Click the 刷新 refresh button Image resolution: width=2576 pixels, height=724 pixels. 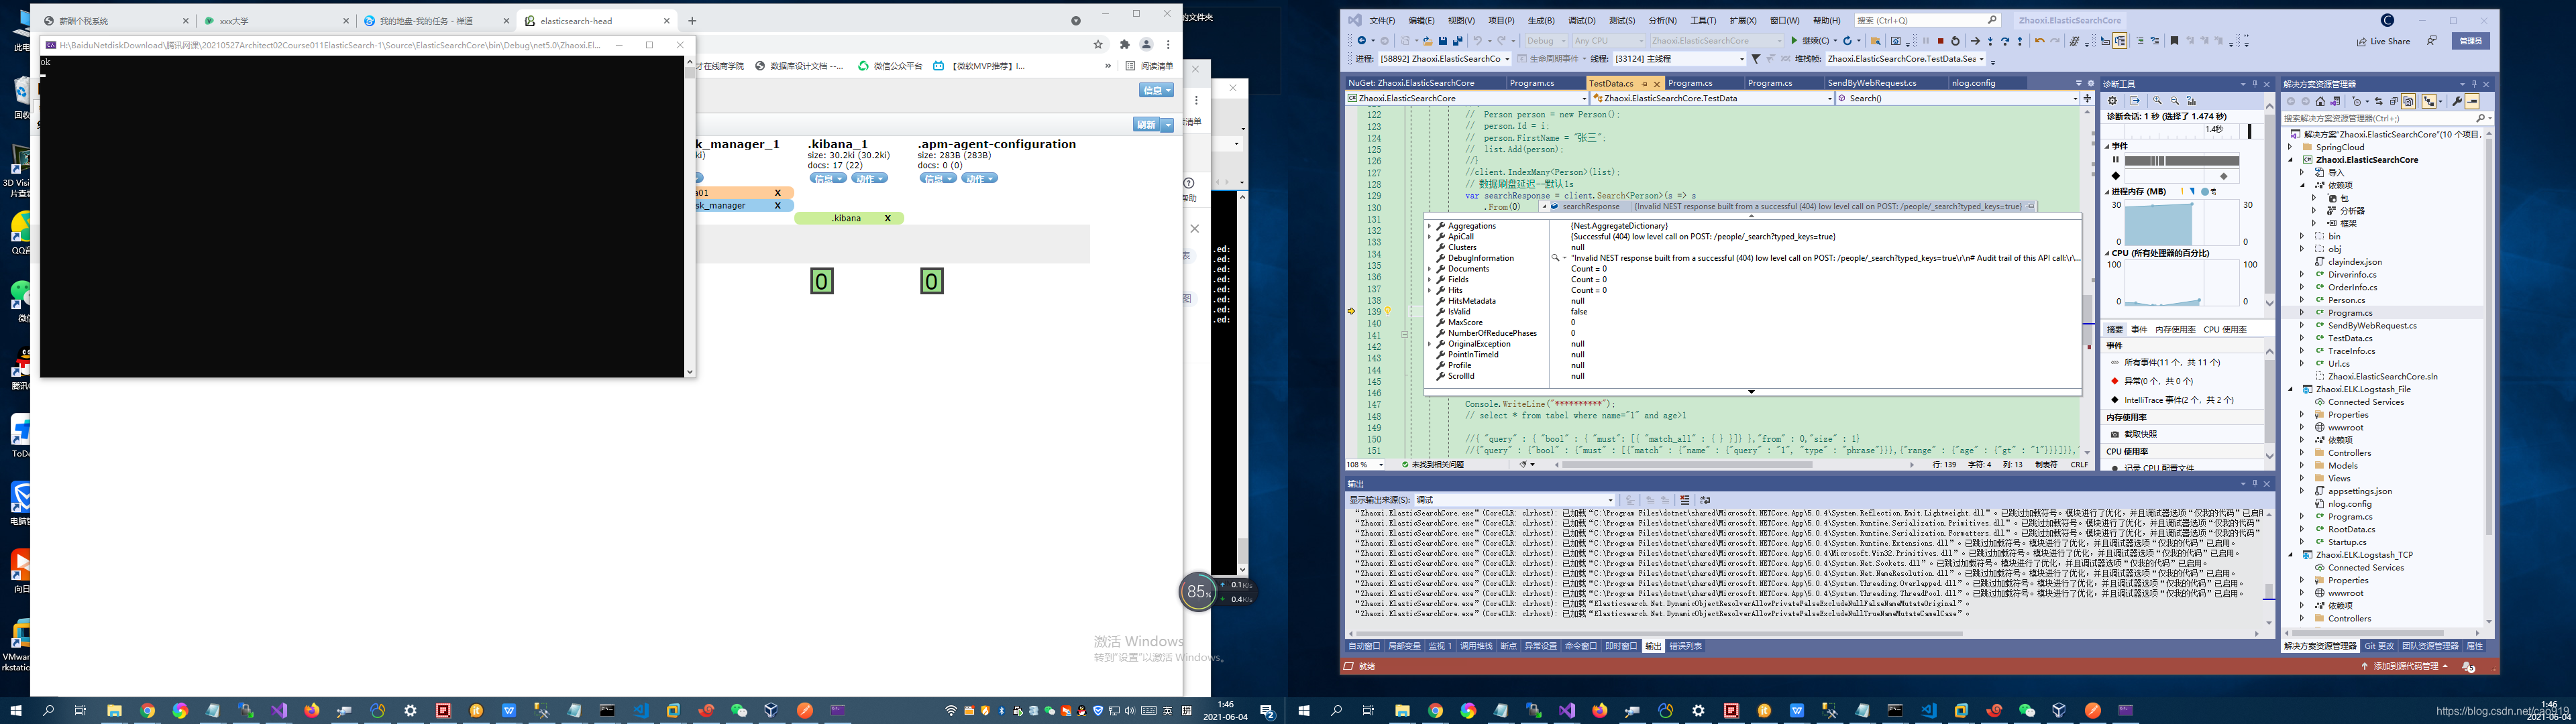1146,125
